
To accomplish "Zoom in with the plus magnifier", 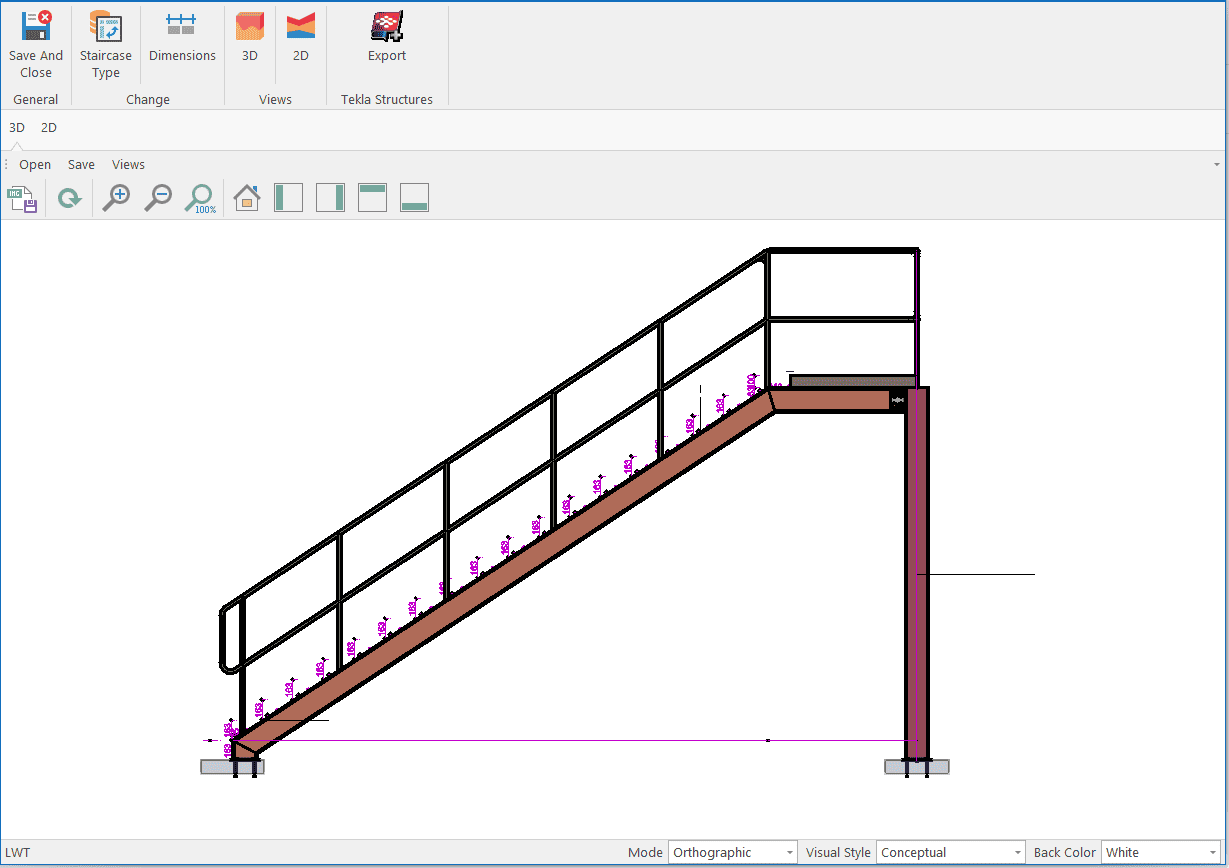I will click(117, 198).
